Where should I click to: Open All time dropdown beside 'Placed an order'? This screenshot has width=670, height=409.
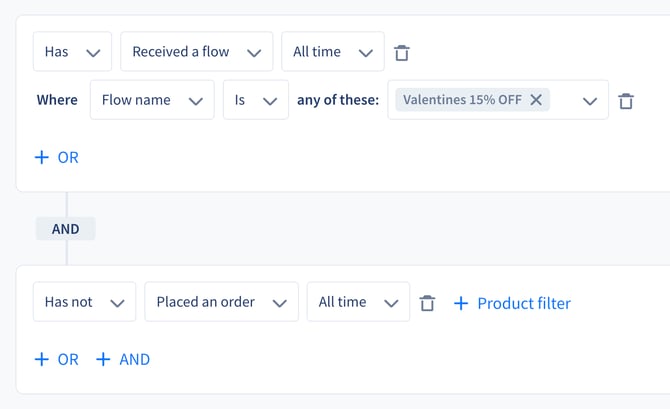[358, 302]
